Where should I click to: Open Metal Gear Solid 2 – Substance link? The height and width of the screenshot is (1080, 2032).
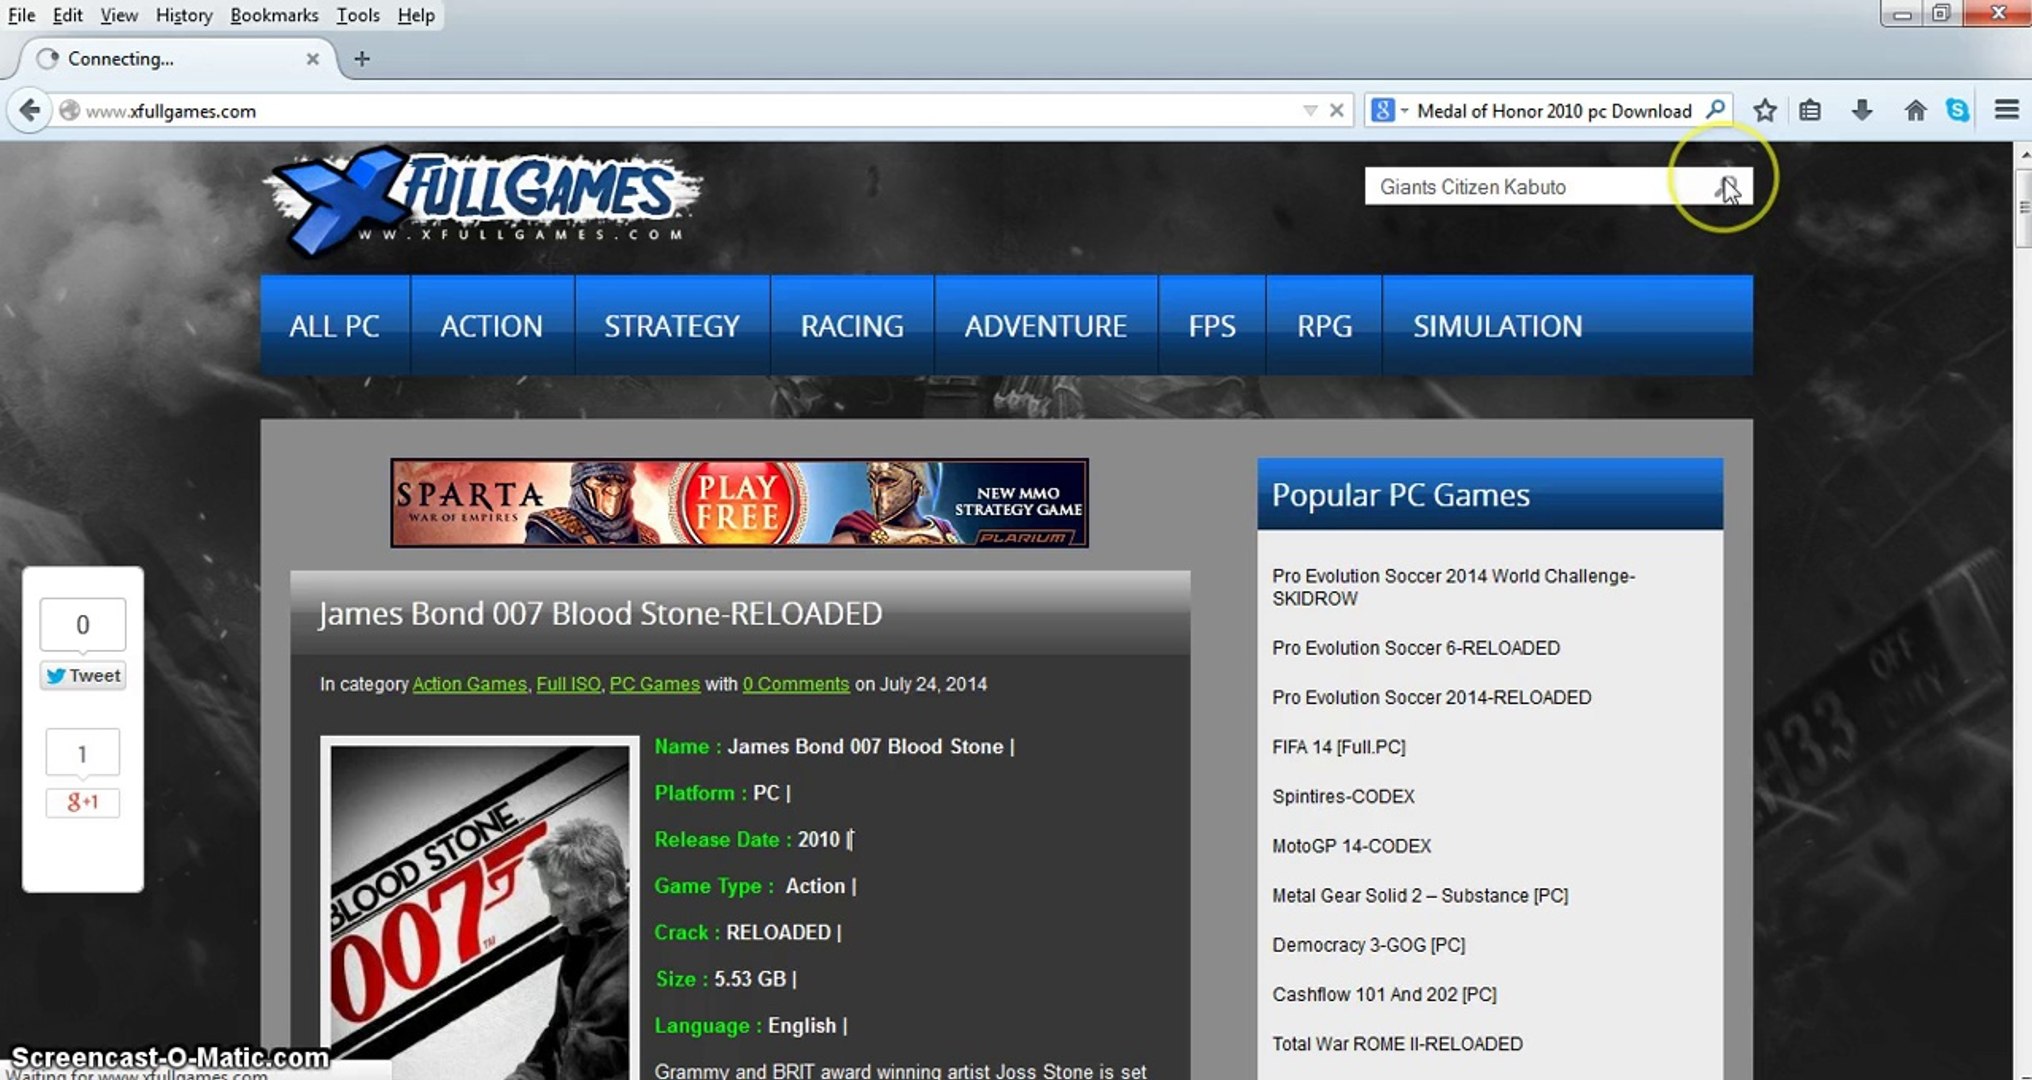(x=1420, y=895)
